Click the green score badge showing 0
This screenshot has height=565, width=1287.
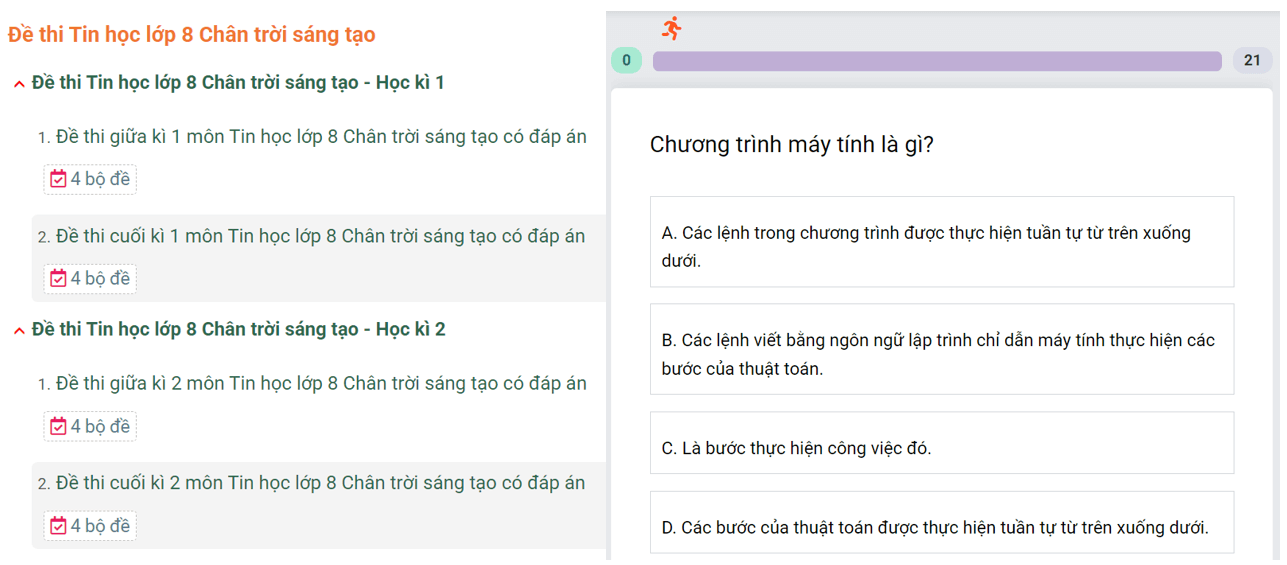tap(626, 60)
